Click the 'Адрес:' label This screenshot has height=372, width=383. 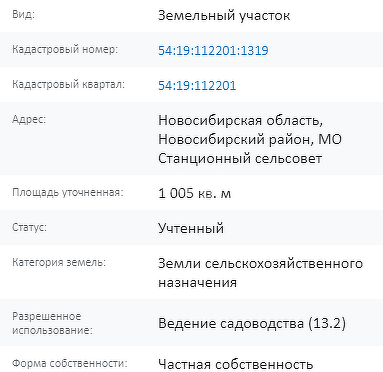coord(29,119)
